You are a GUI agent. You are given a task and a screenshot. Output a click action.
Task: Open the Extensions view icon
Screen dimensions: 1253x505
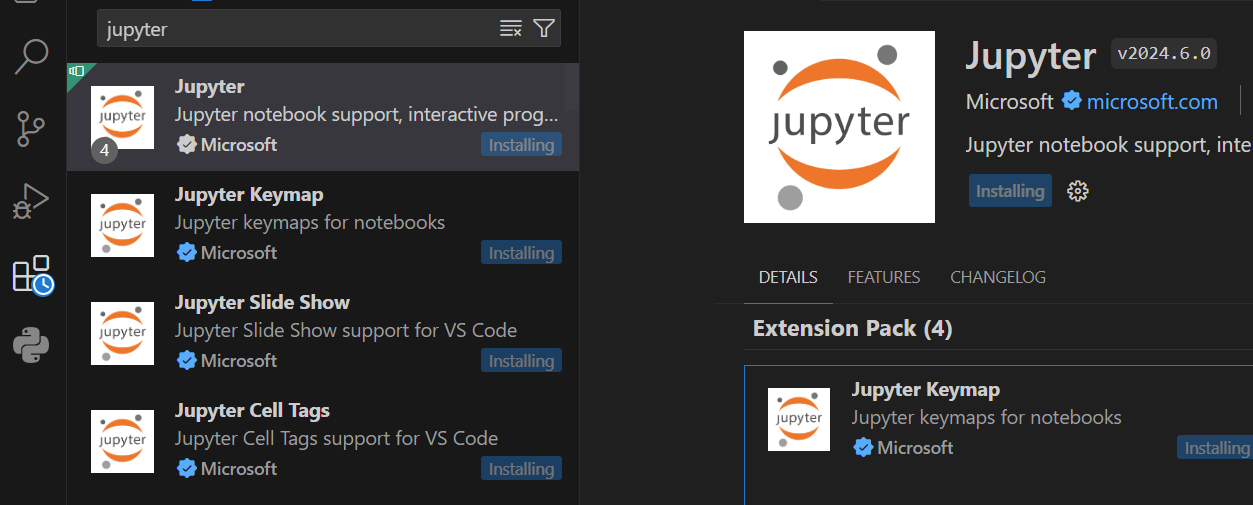[32, 274]
